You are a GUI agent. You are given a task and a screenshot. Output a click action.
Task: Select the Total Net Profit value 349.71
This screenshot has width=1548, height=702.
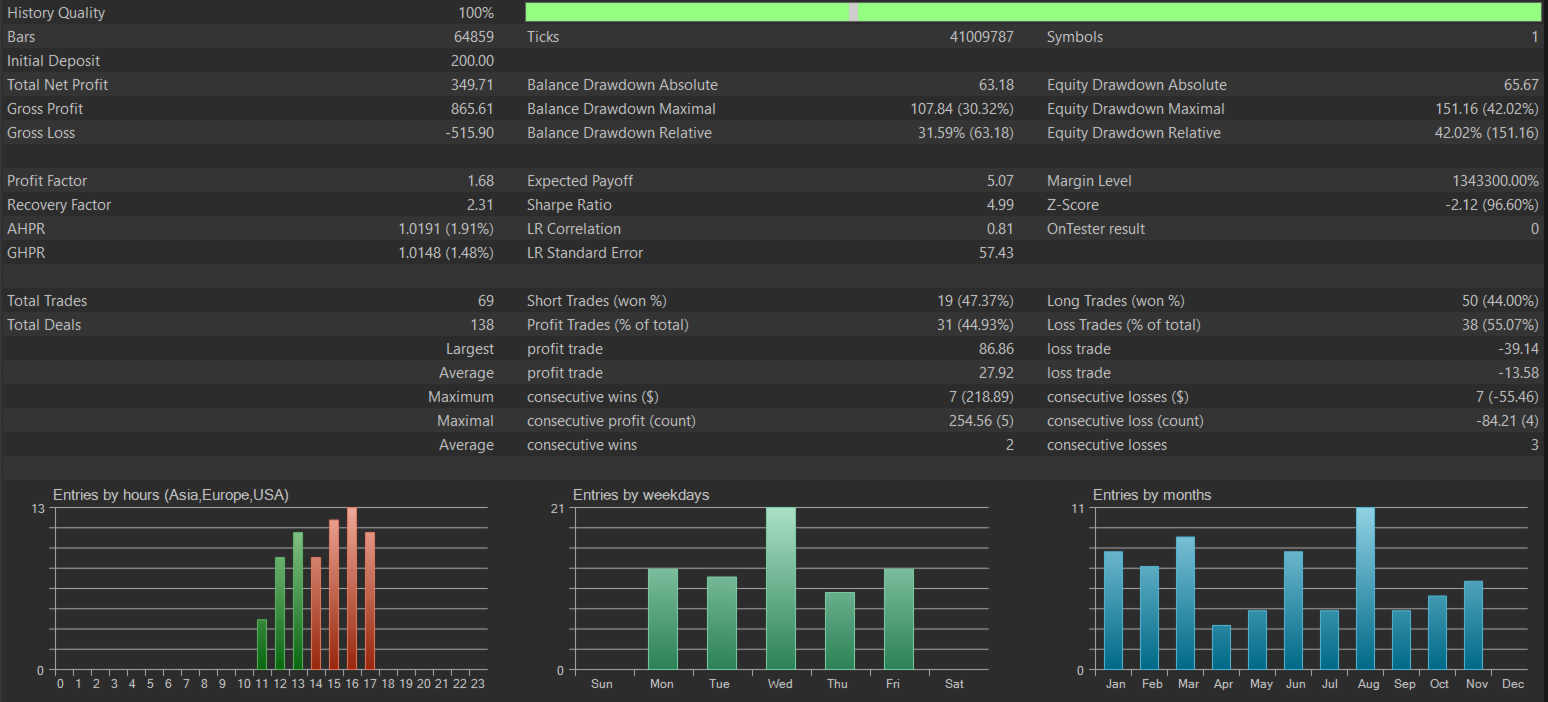click(472, 85)
